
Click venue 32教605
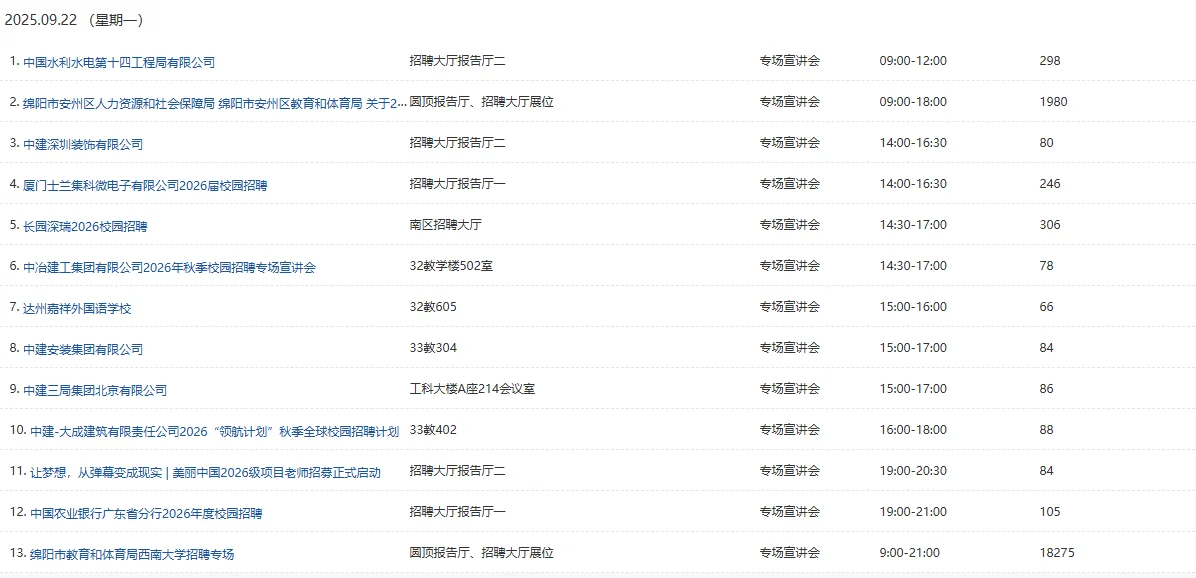click(433, 307)
